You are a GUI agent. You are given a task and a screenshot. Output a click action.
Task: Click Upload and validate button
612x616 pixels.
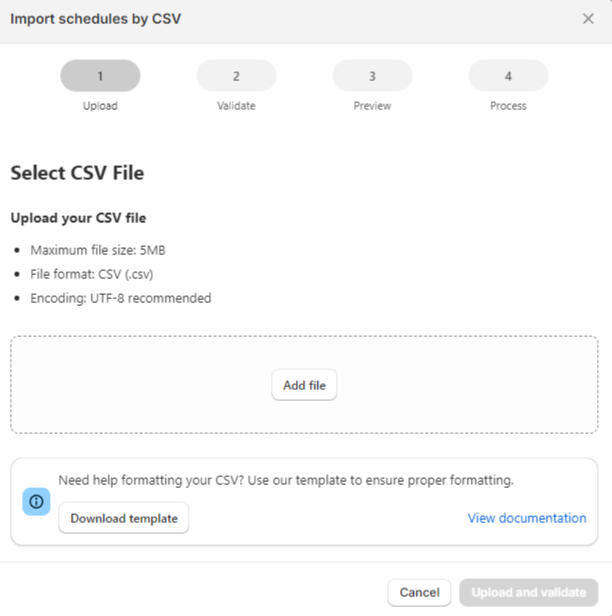(529, 593)
